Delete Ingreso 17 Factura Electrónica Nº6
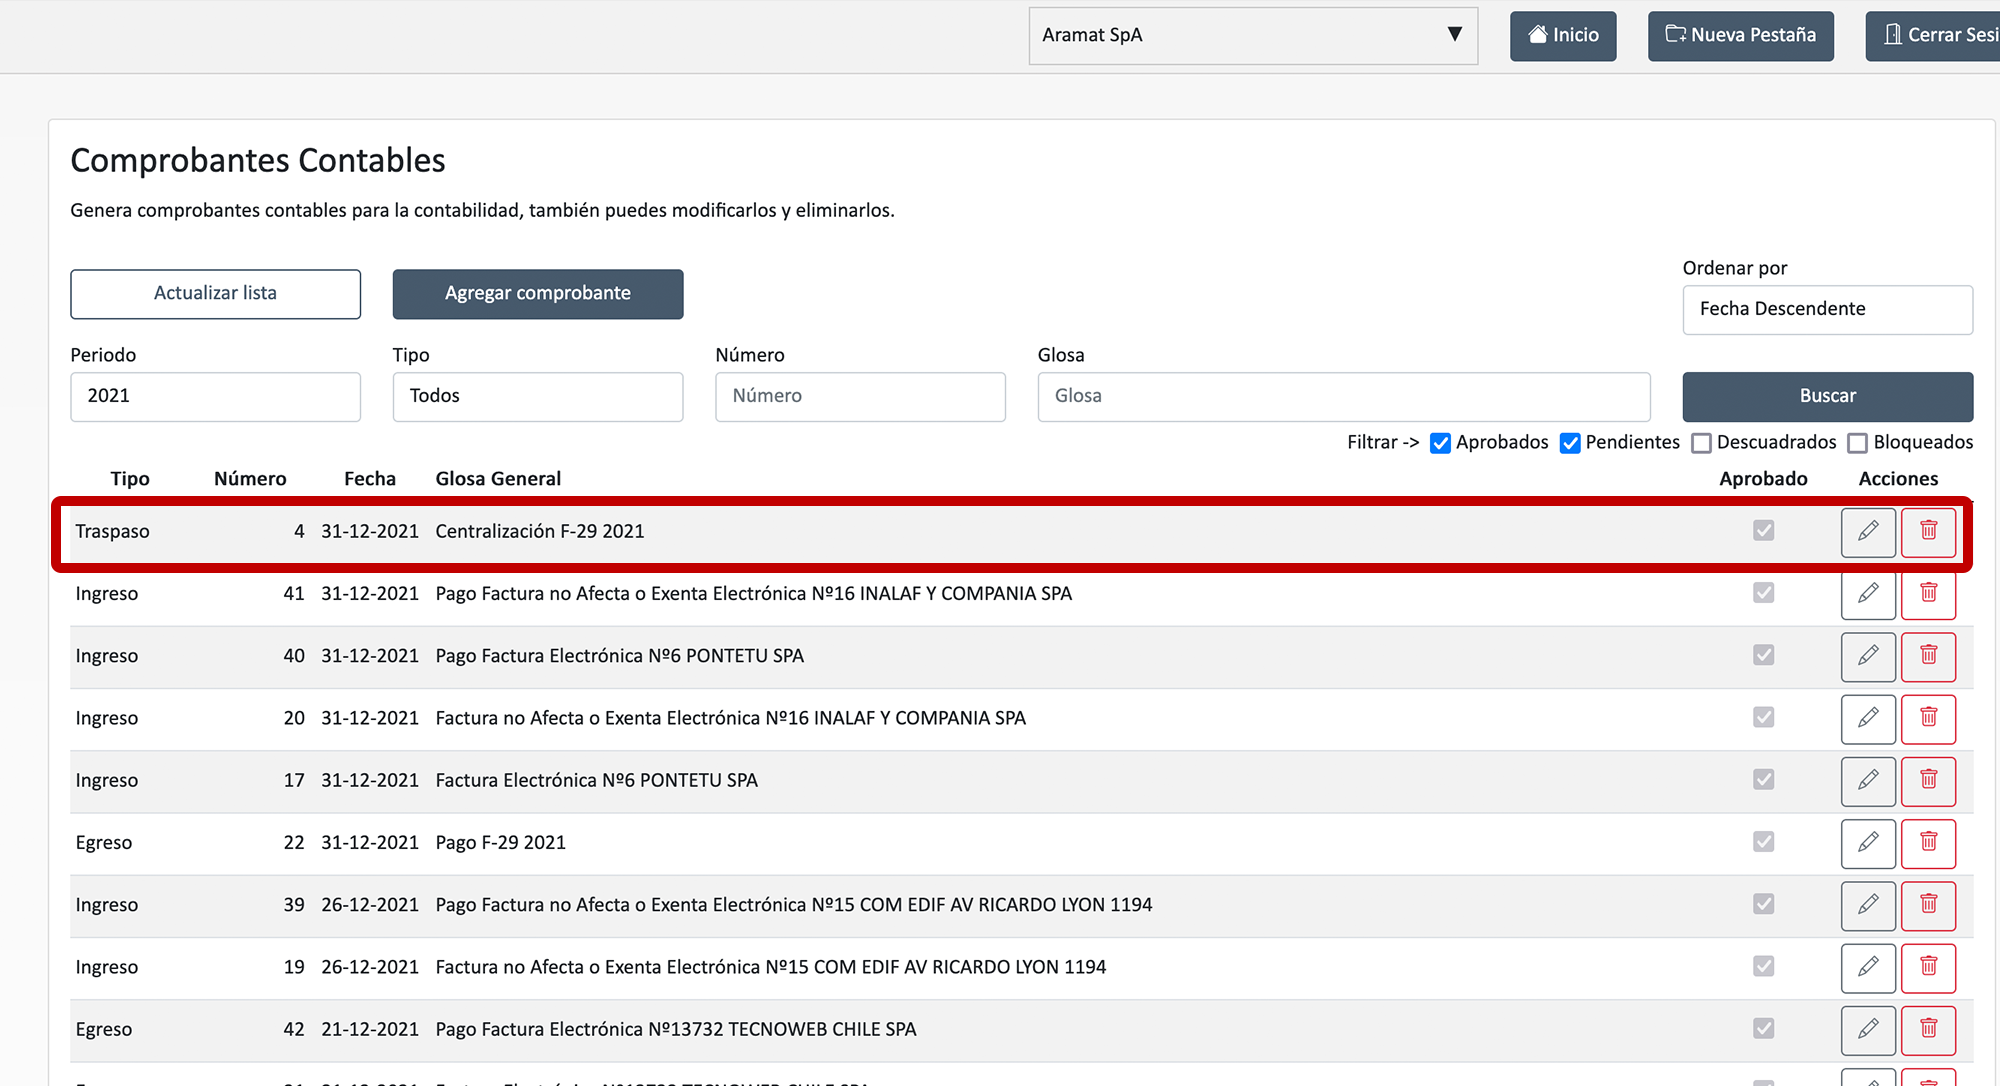This screenshot has height=1086, width=2000. tap(1928, 780)
